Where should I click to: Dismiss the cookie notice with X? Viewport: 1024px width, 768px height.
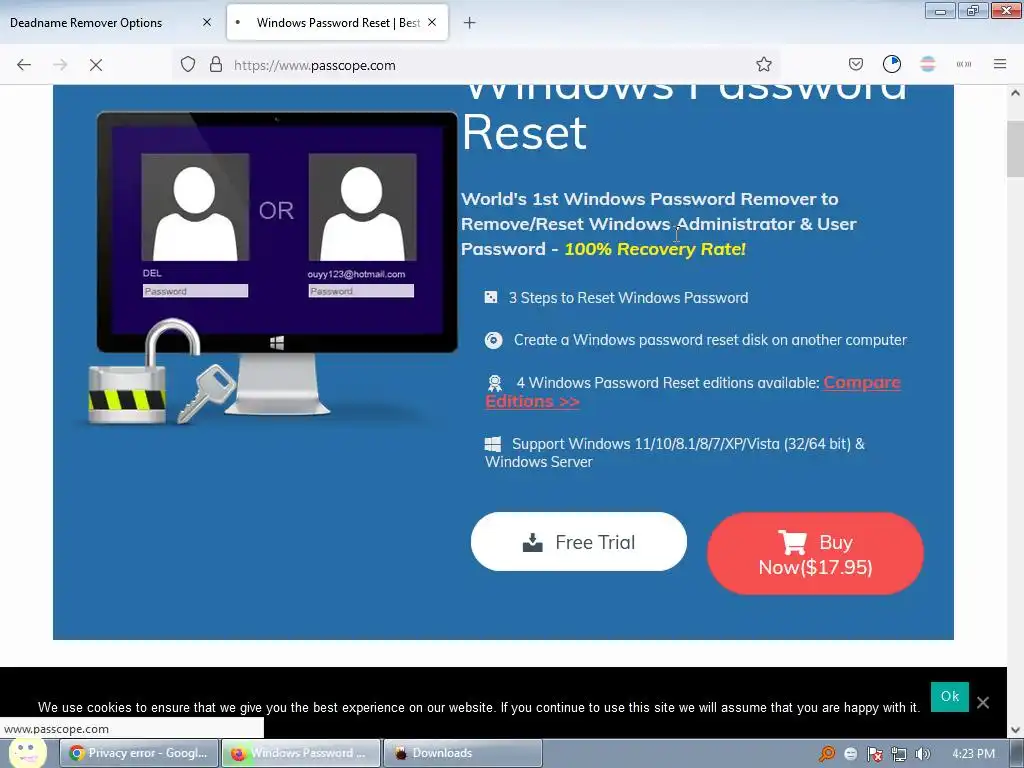pyautogui.click(x=983, y=703)
